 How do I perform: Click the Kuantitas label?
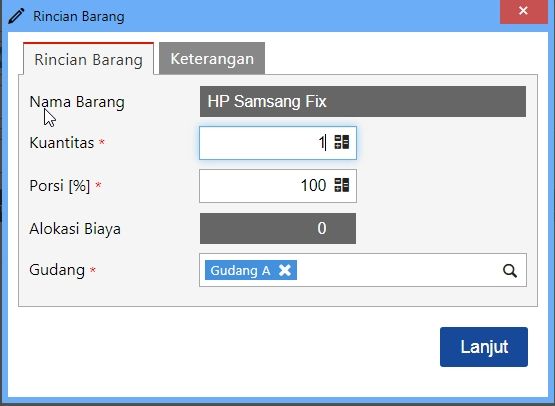coord(62,143)
